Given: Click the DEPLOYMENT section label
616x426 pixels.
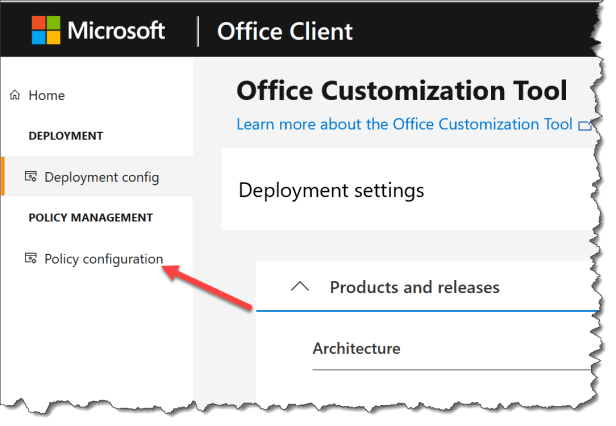Looking at the screenshot, I should [66, 136].
